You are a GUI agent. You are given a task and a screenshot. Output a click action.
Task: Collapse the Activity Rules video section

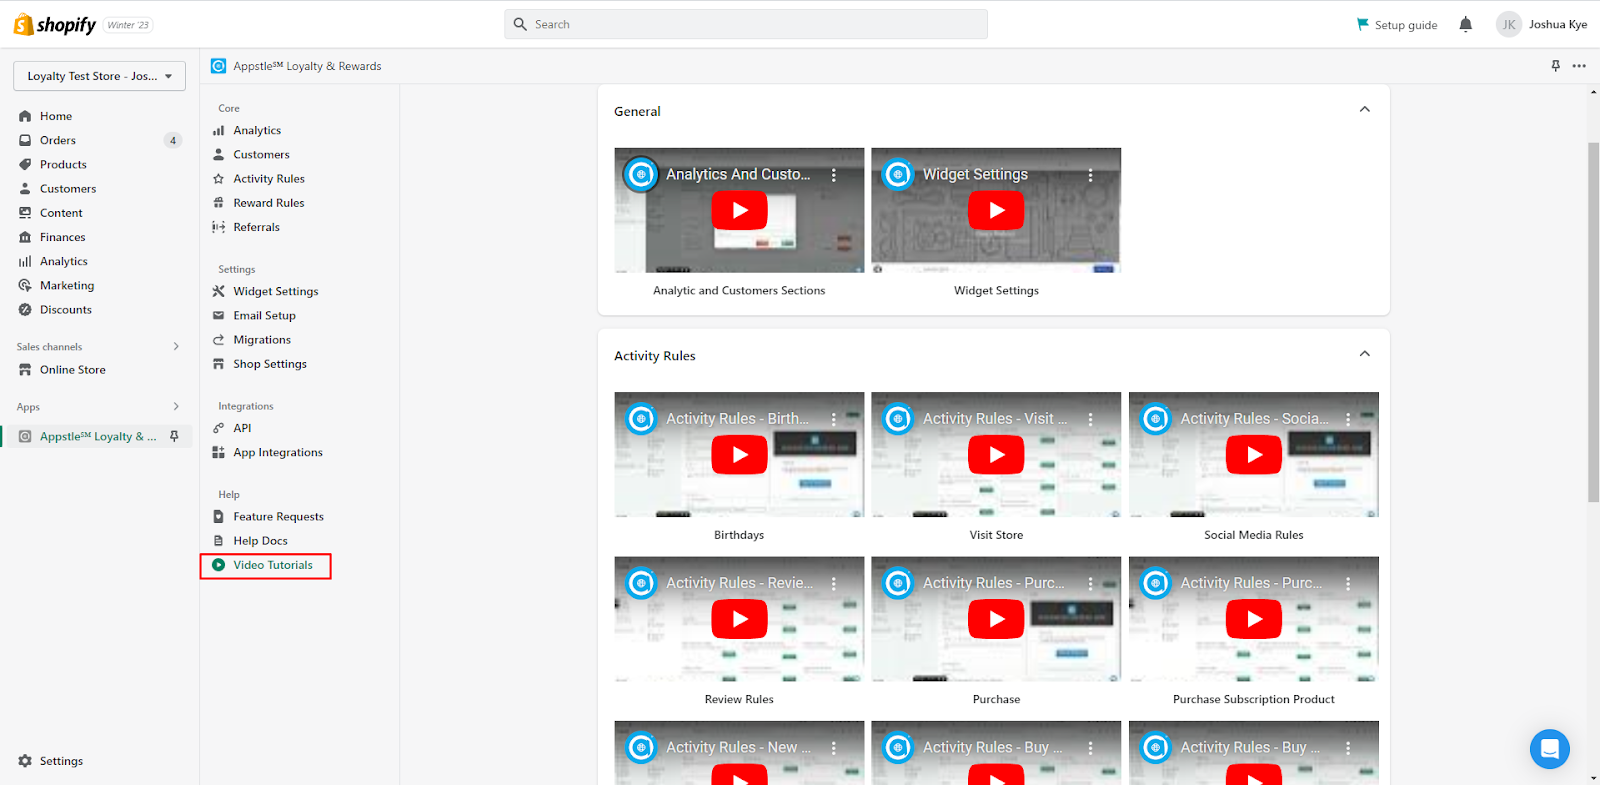pyautogui.click(x=1364, y=354)
